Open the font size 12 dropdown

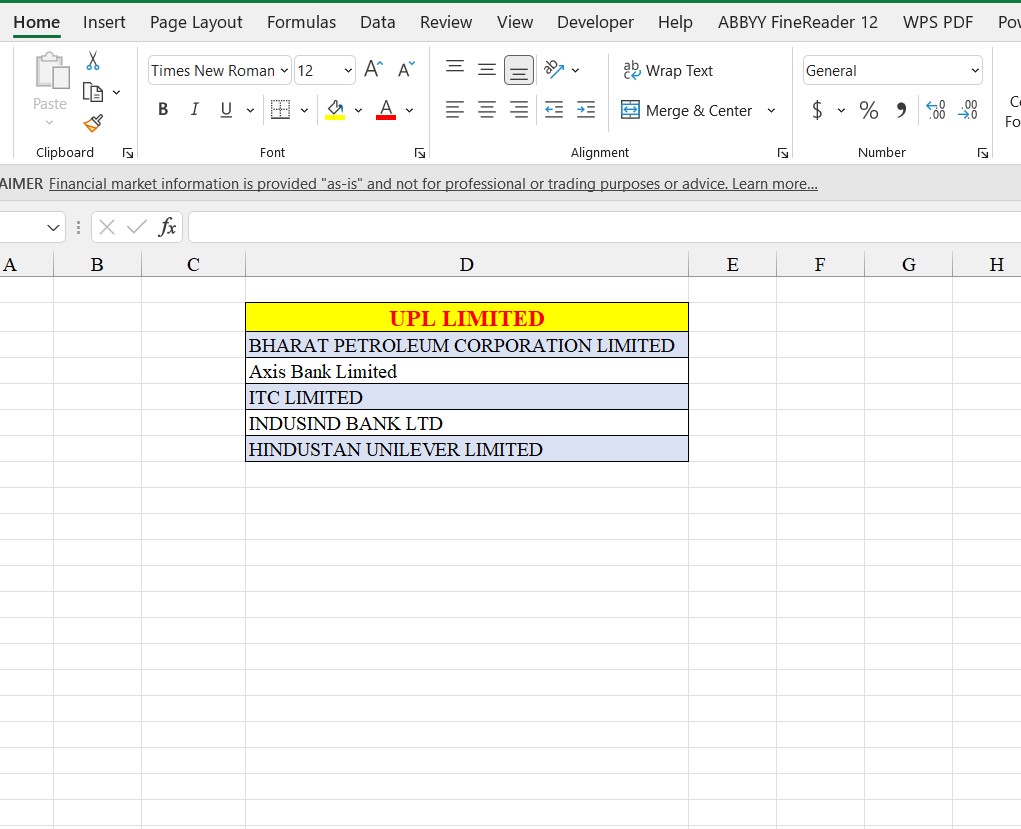[348, 70]
